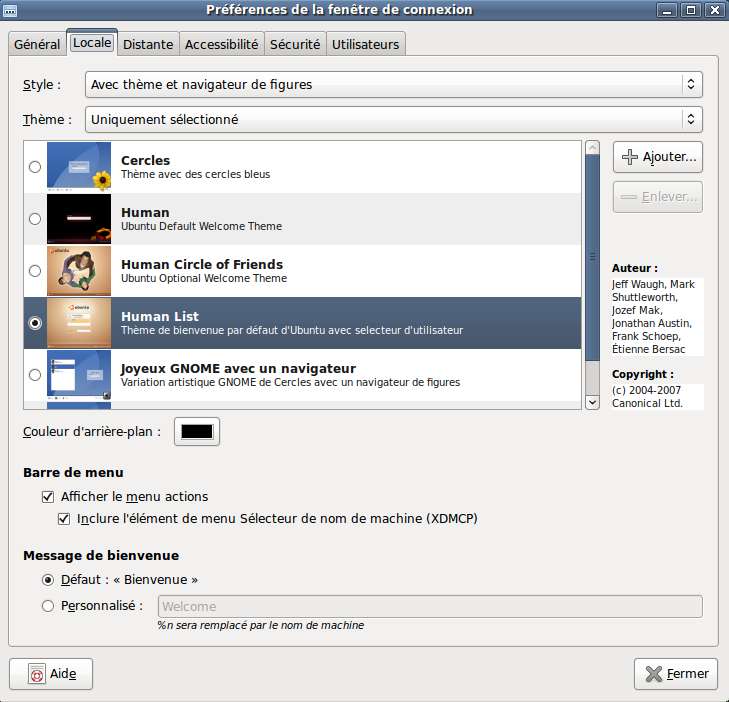Click the Ajouter button to add theme
729x702 pixels.
tap(657, 157)
